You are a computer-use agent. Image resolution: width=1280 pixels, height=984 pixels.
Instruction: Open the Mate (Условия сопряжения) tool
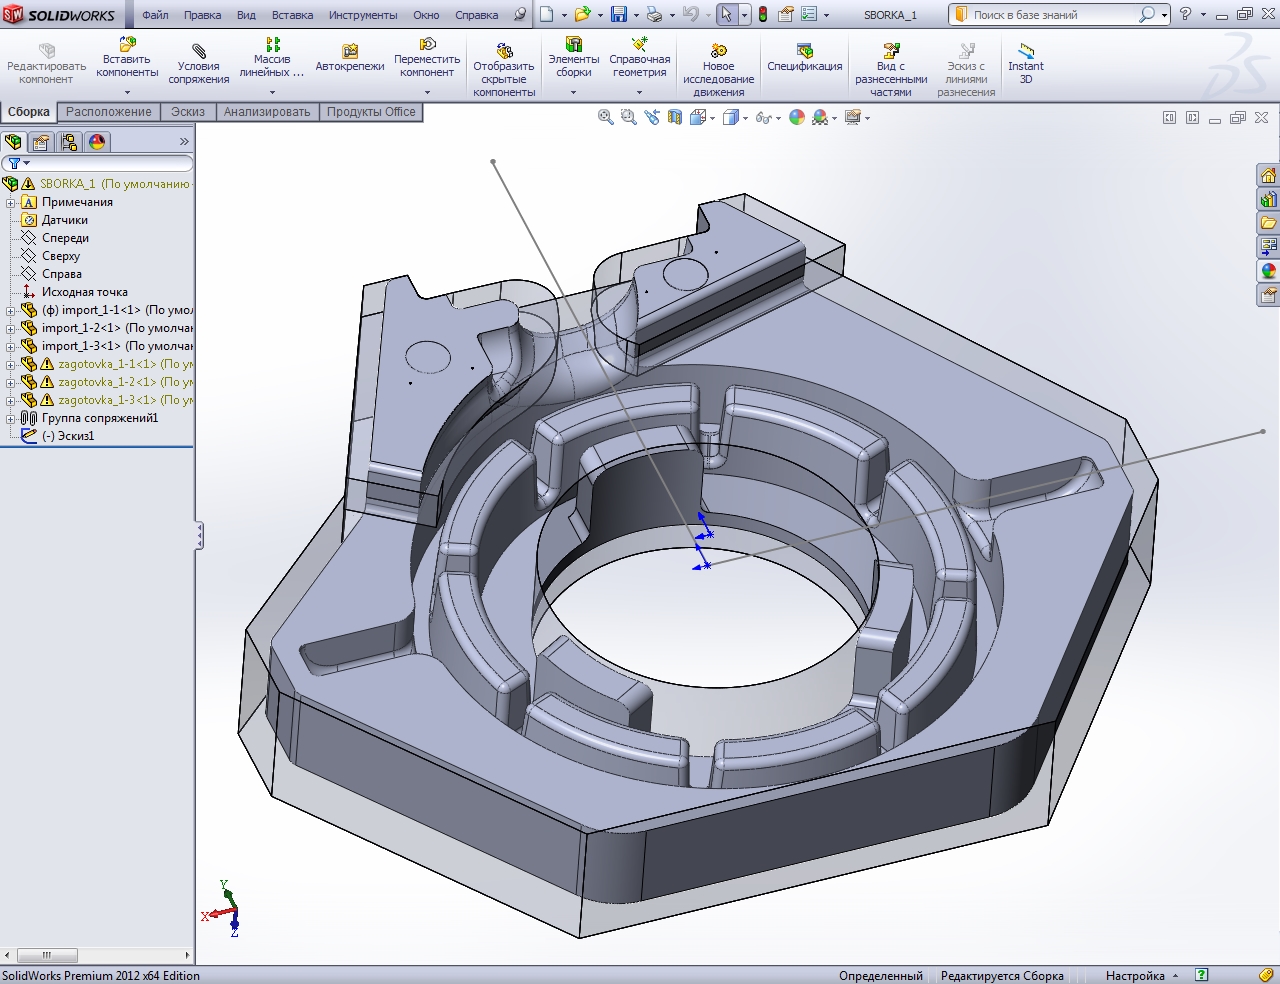pyautogui.click(x=198, y=52)
